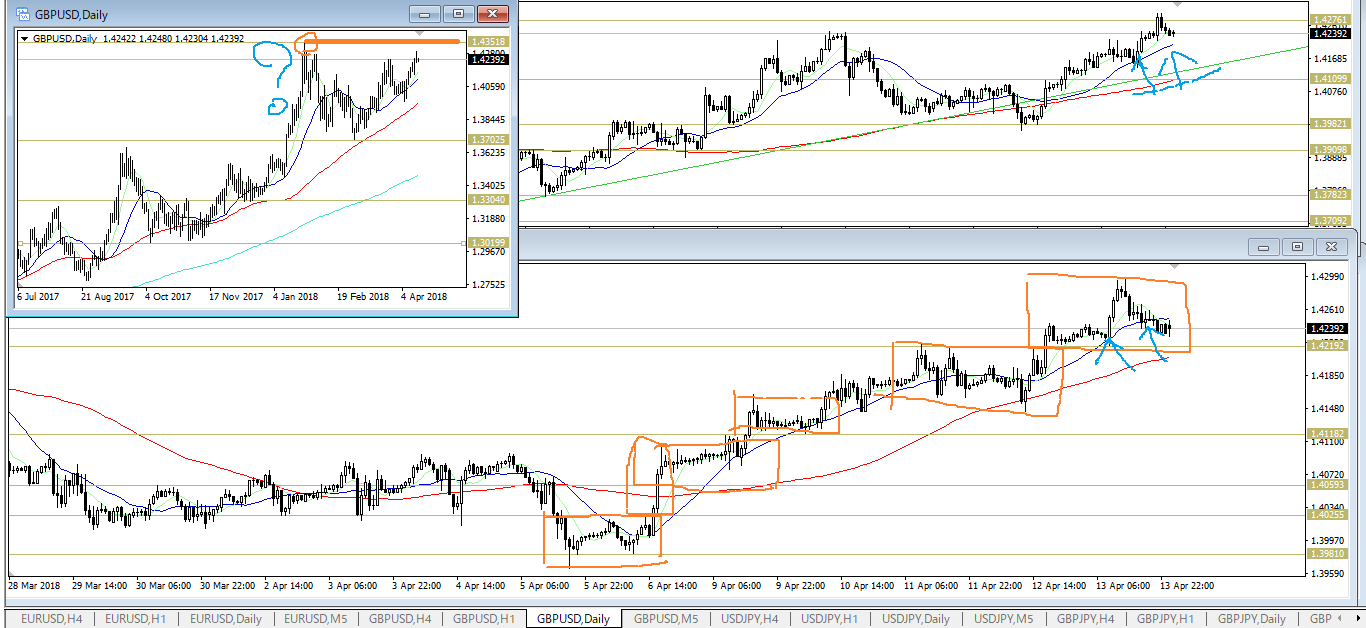Click the 1.37823 level label on top-right chart
This screenshot has height=628, width=1366.
coord(1330,196)
